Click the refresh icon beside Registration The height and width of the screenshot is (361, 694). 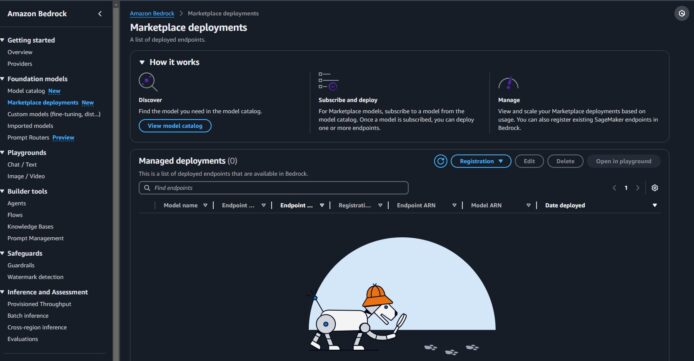click(440, 161)
